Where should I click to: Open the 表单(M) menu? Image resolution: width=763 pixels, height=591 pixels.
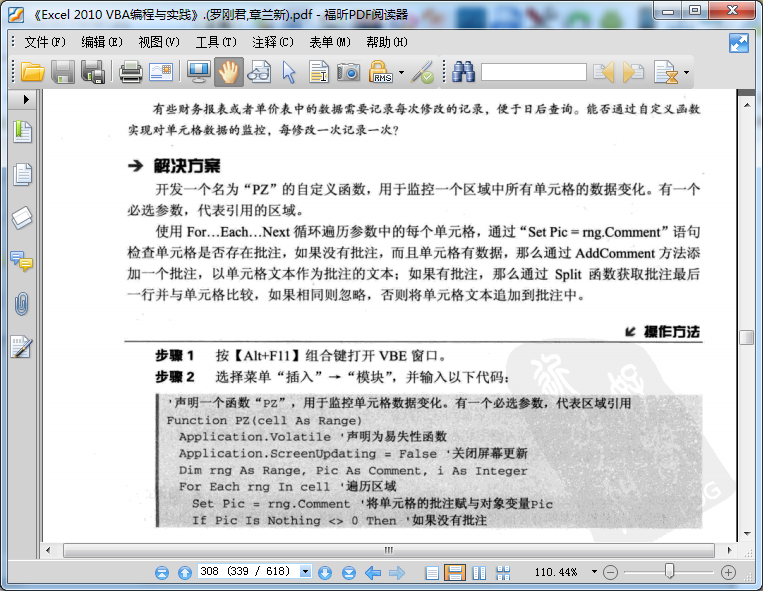(329, 43)
